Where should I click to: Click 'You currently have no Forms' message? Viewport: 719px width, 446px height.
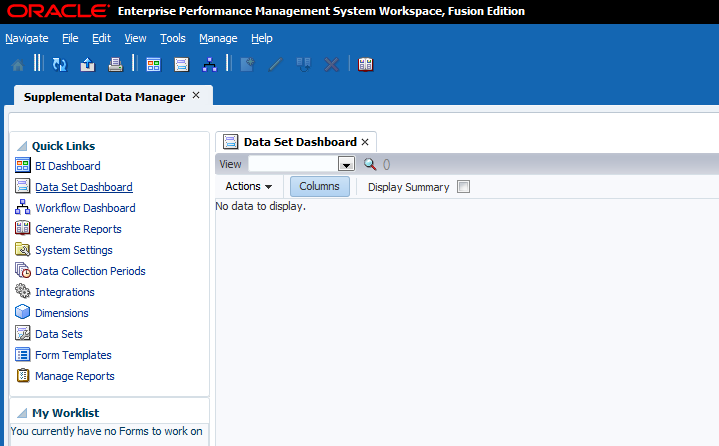(106, 431)
